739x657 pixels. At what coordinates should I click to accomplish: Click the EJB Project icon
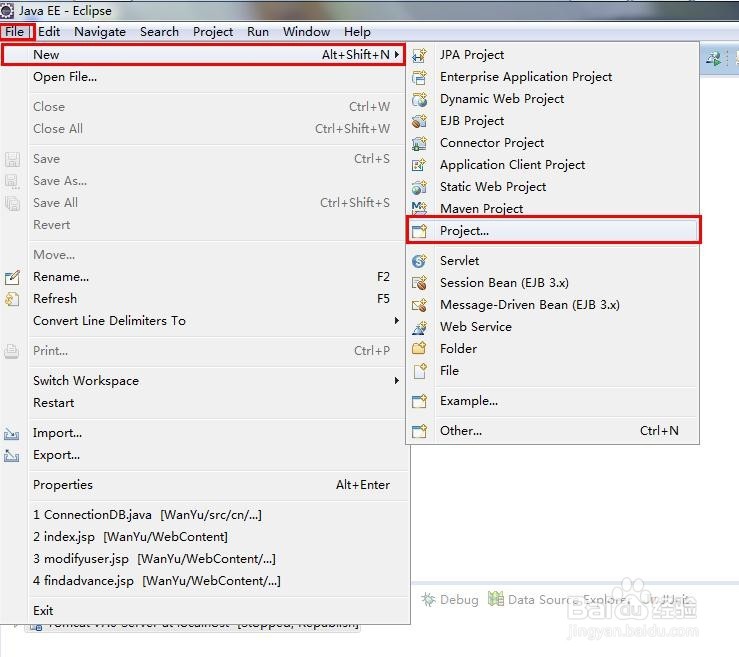tap(419, 121)
